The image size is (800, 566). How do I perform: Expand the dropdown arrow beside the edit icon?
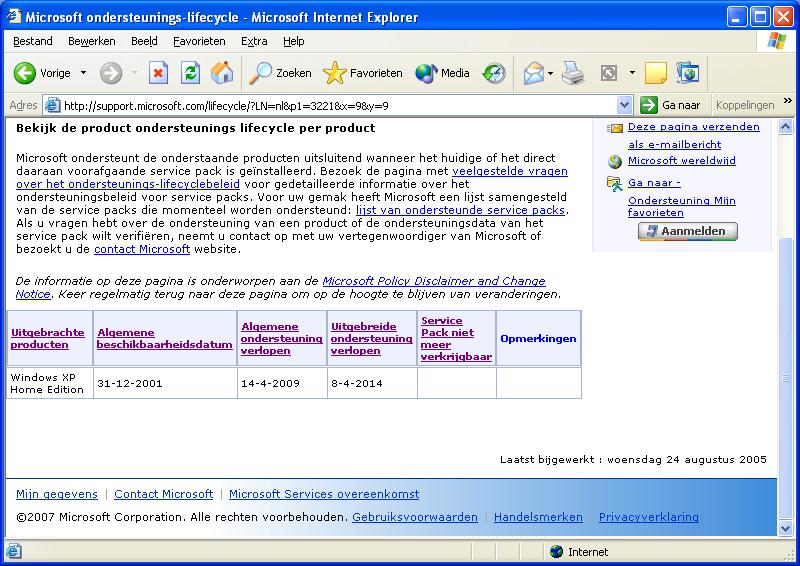point(632,73)
